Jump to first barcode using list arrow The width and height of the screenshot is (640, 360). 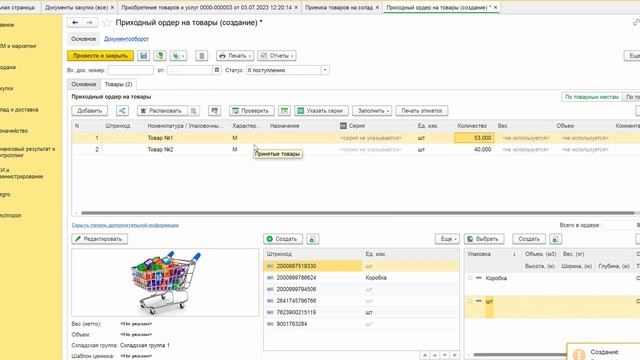pyautogui.click(x=425, y=356)
